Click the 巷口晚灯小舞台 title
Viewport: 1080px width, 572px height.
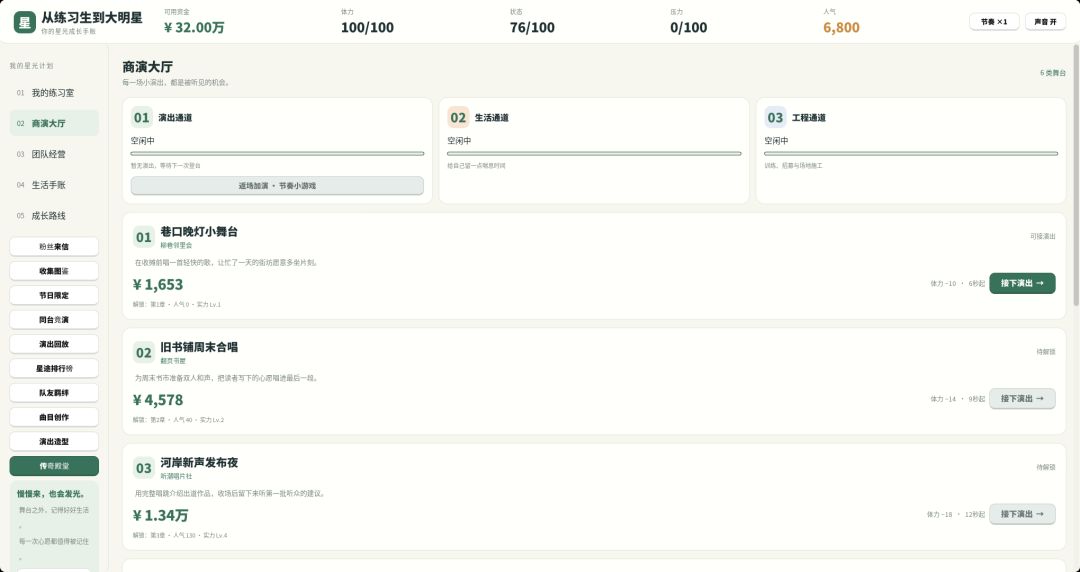coord(199,232)
